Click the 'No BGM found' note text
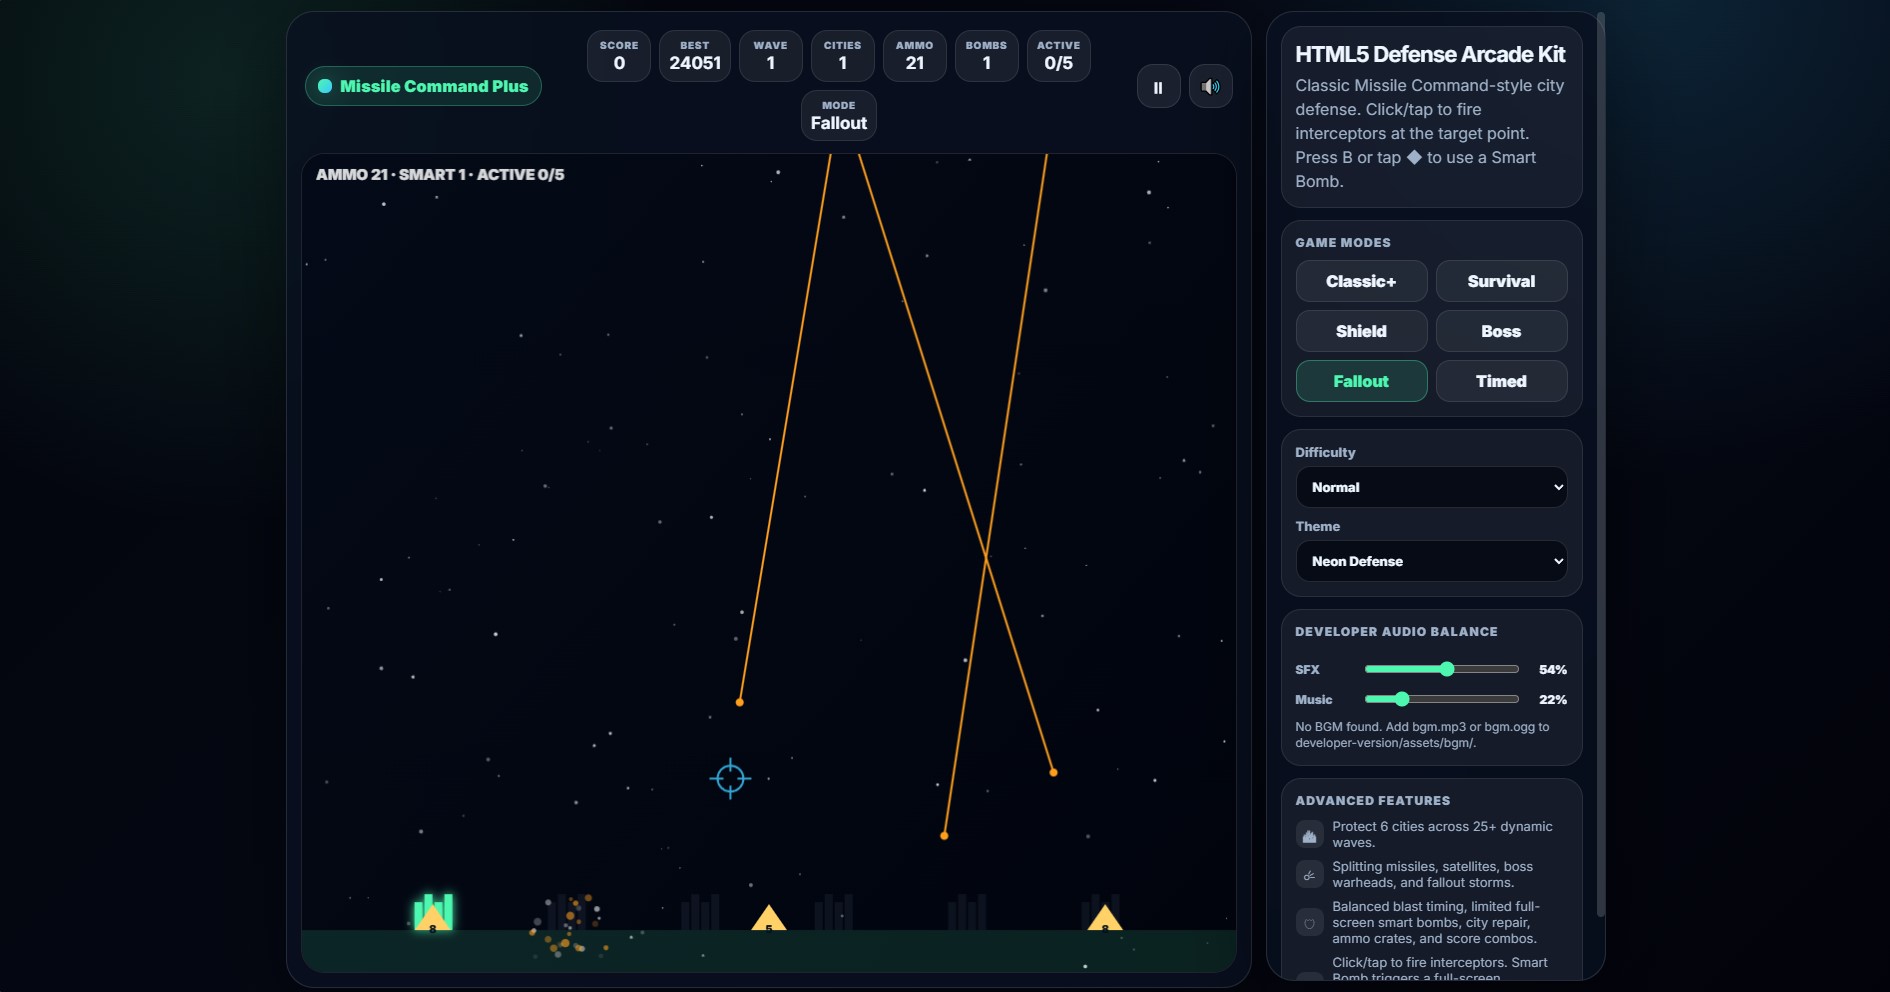Screen dimensions: 1890x992 tap(1422, 734)
